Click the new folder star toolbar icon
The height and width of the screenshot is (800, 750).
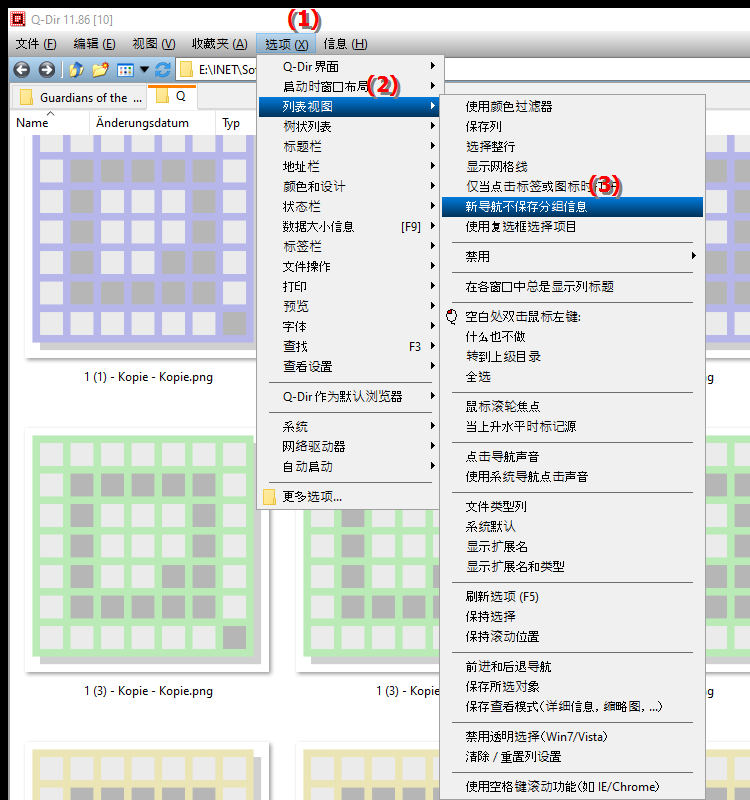100,70
